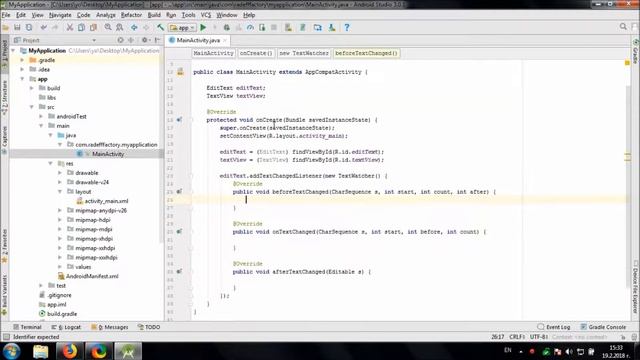Screen dimensions: 640x360
Task: Toggle the Favorites tool window side tab
Action: click(4, 246)
